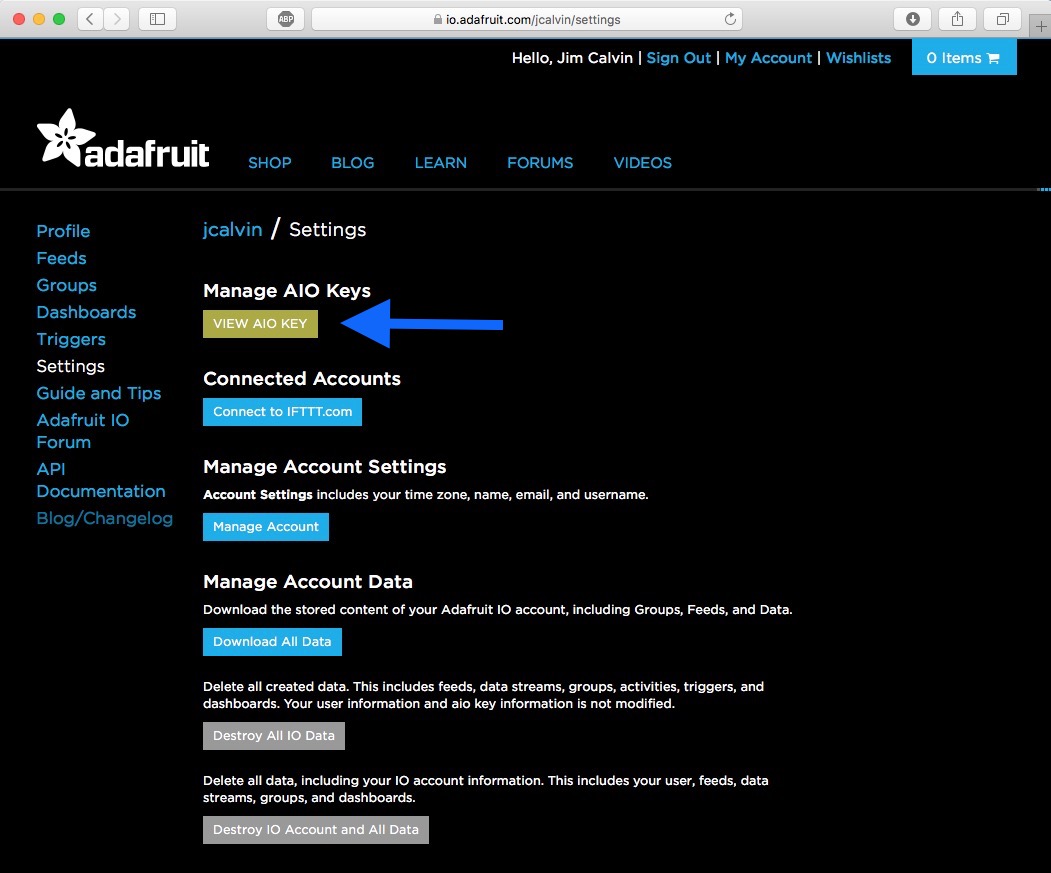Go to the SHOP menu item
This screenshot has width=1051, height=873.
pos(269,163)
